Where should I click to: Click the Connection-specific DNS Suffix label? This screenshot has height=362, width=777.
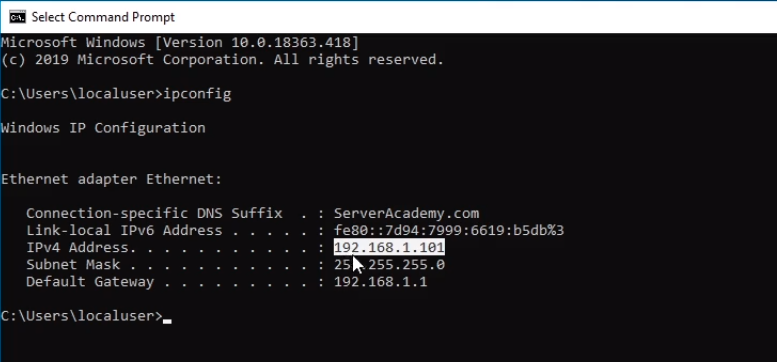[154, 213]
